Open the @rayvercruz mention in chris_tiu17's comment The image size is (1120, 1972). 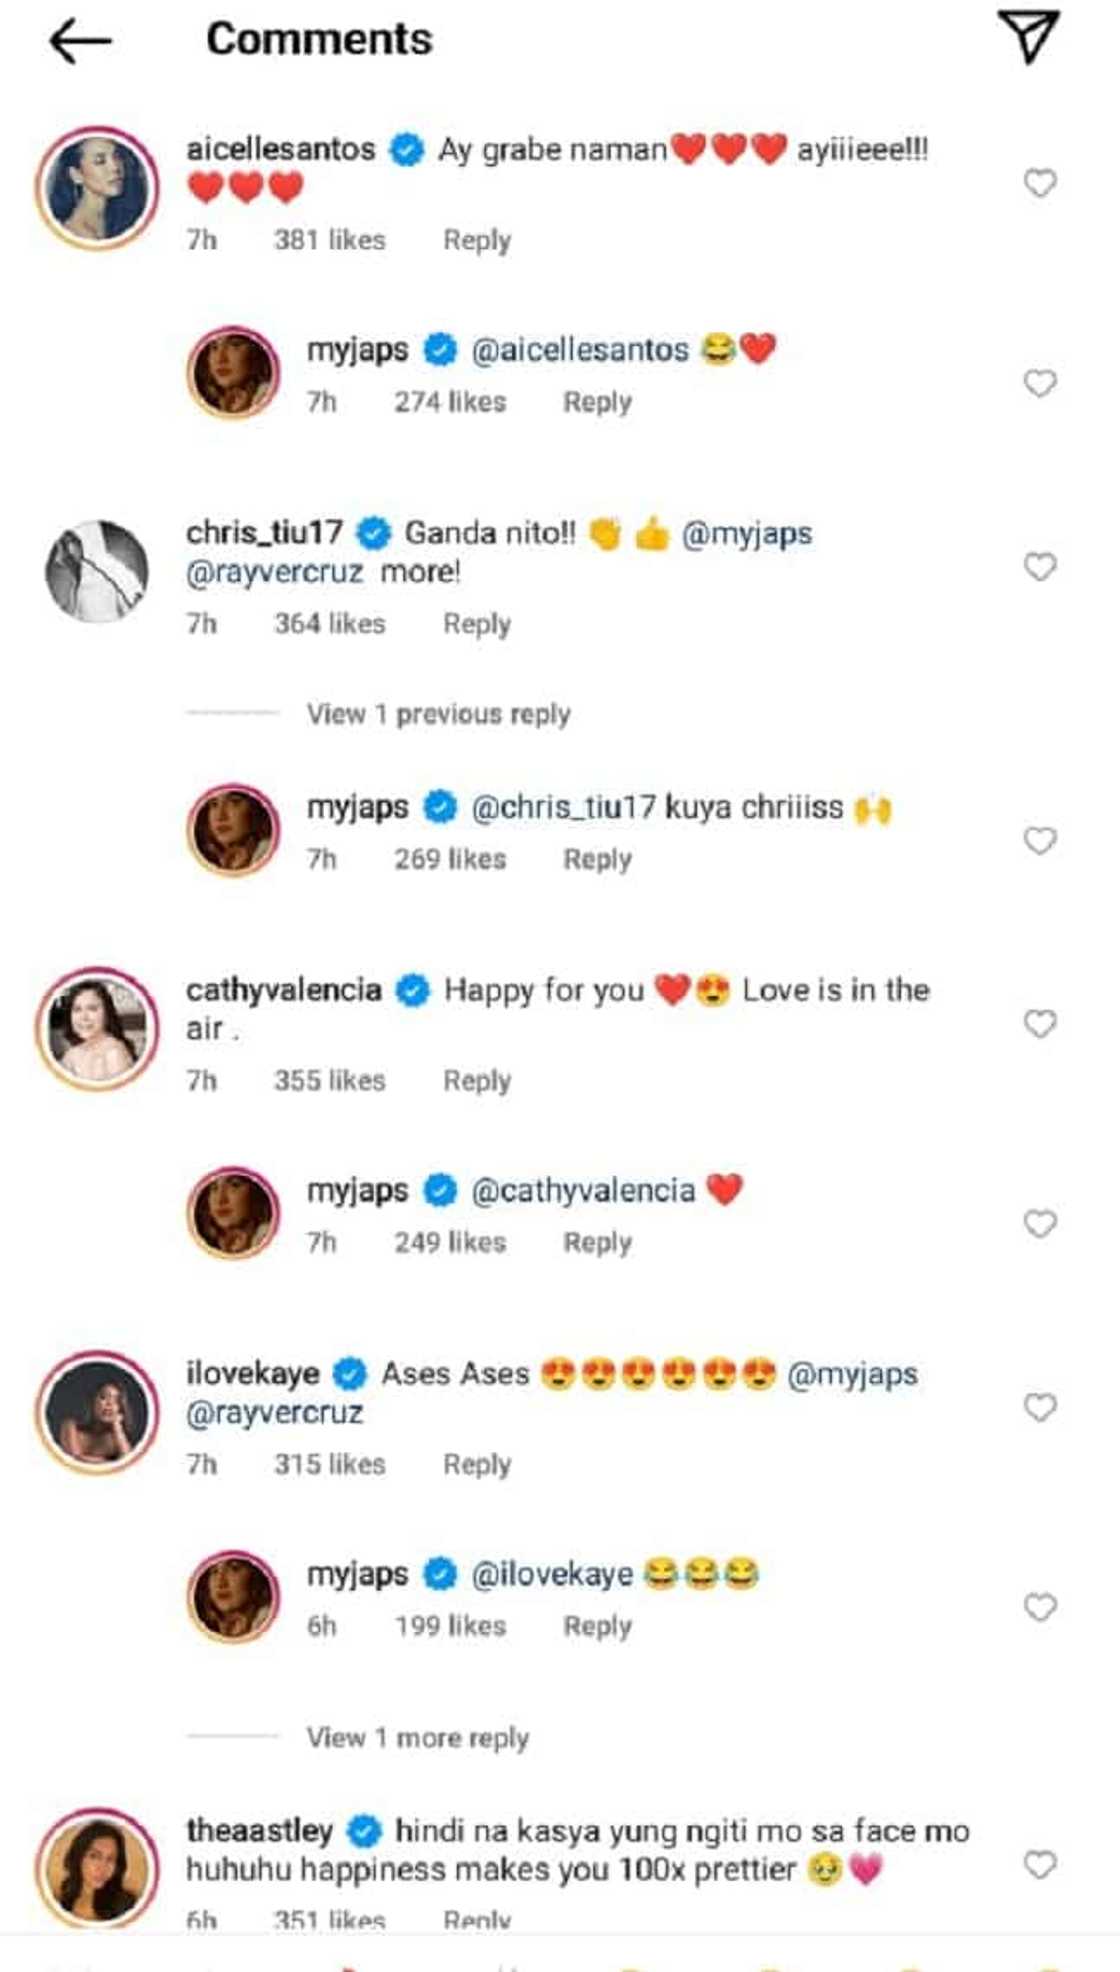[x=274, y=572]
